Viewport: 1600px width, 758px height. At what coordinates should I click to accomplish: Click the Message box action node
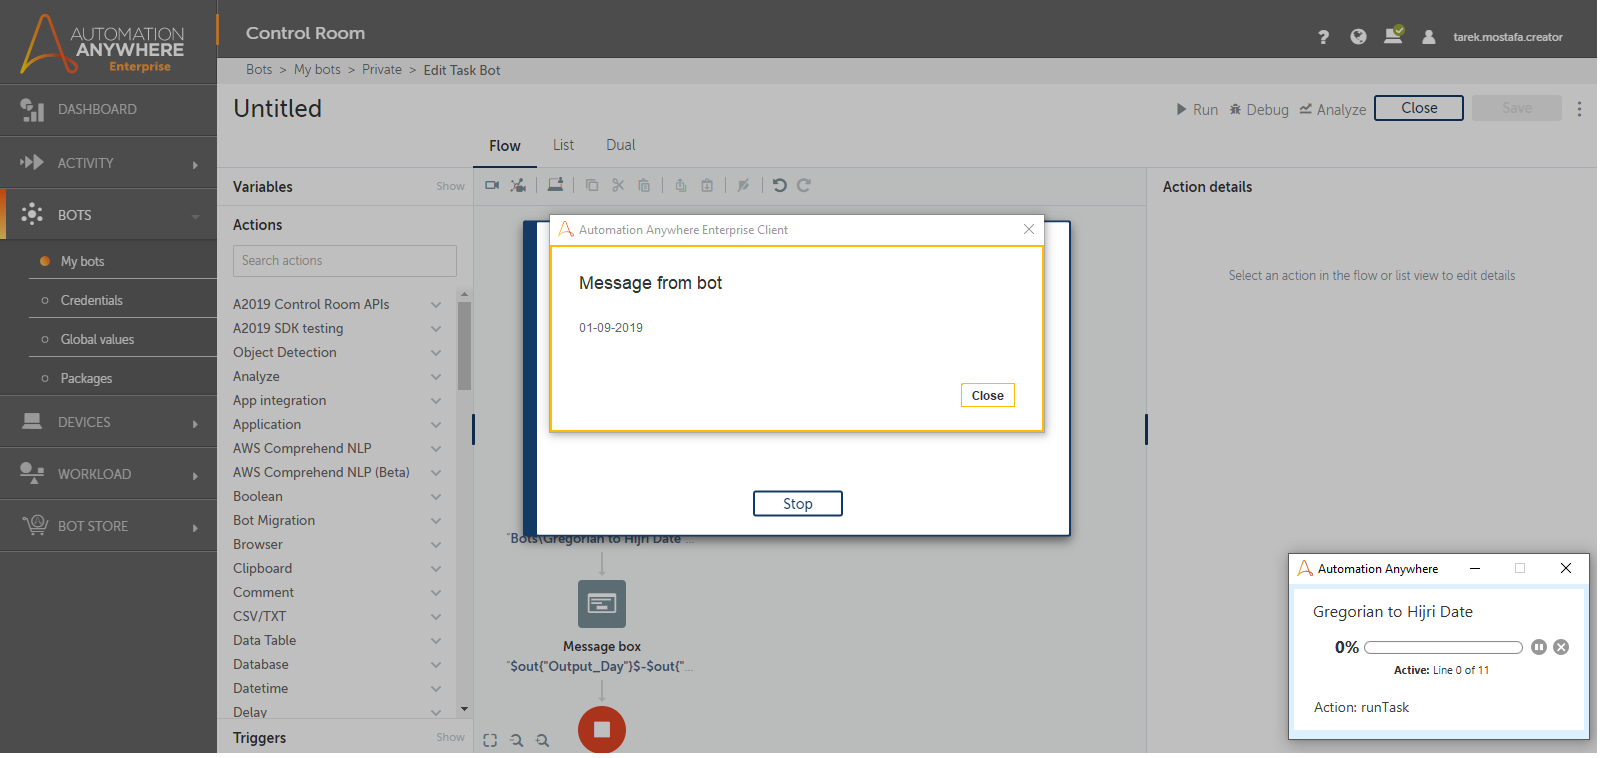602,604
